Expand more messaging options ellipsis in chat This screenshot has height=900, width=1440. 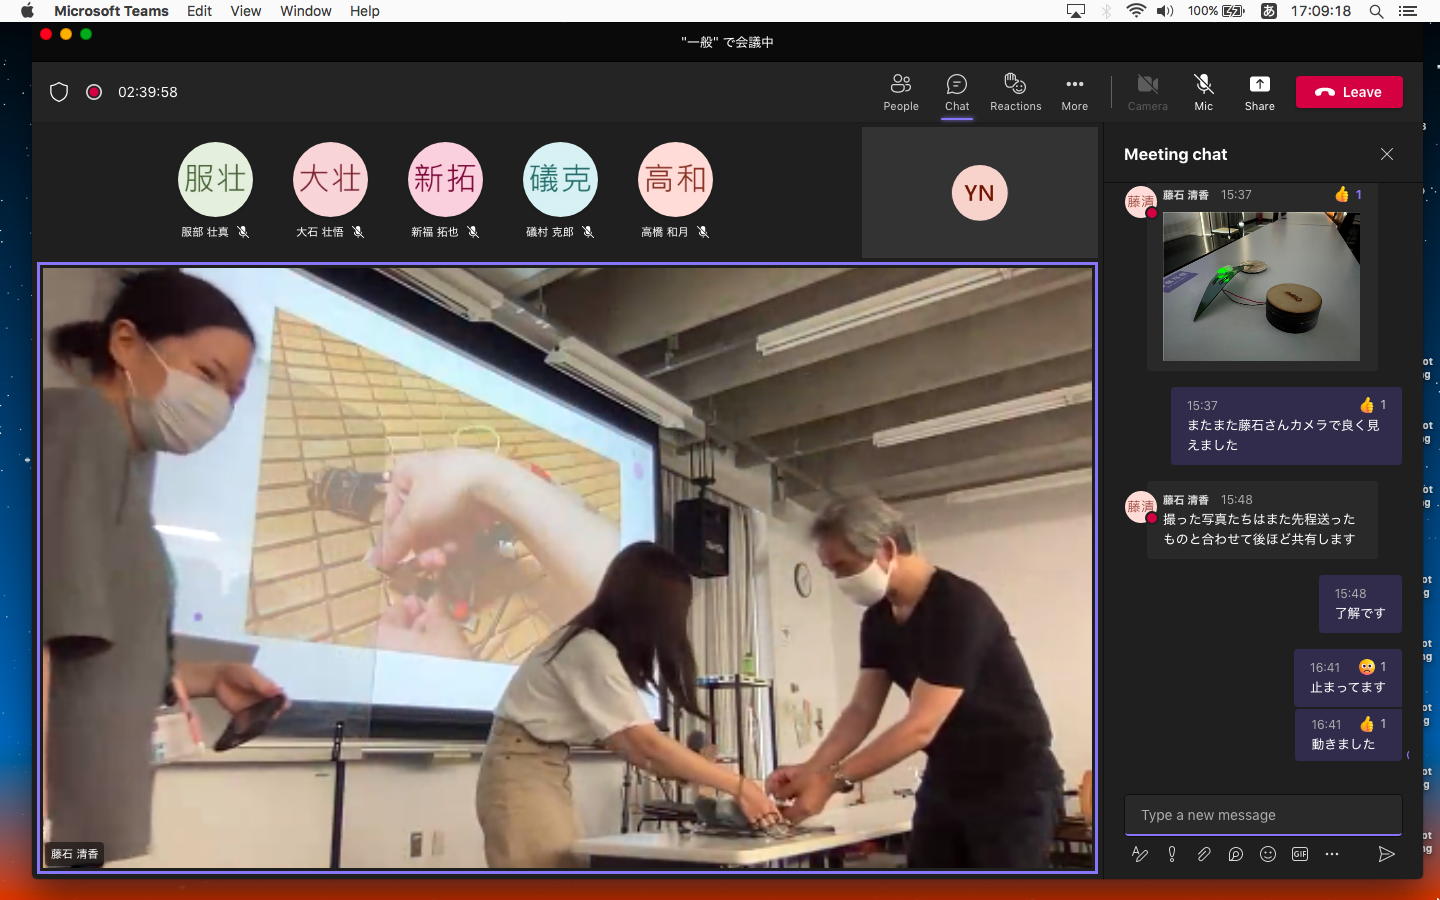[x=1332, y=854]
